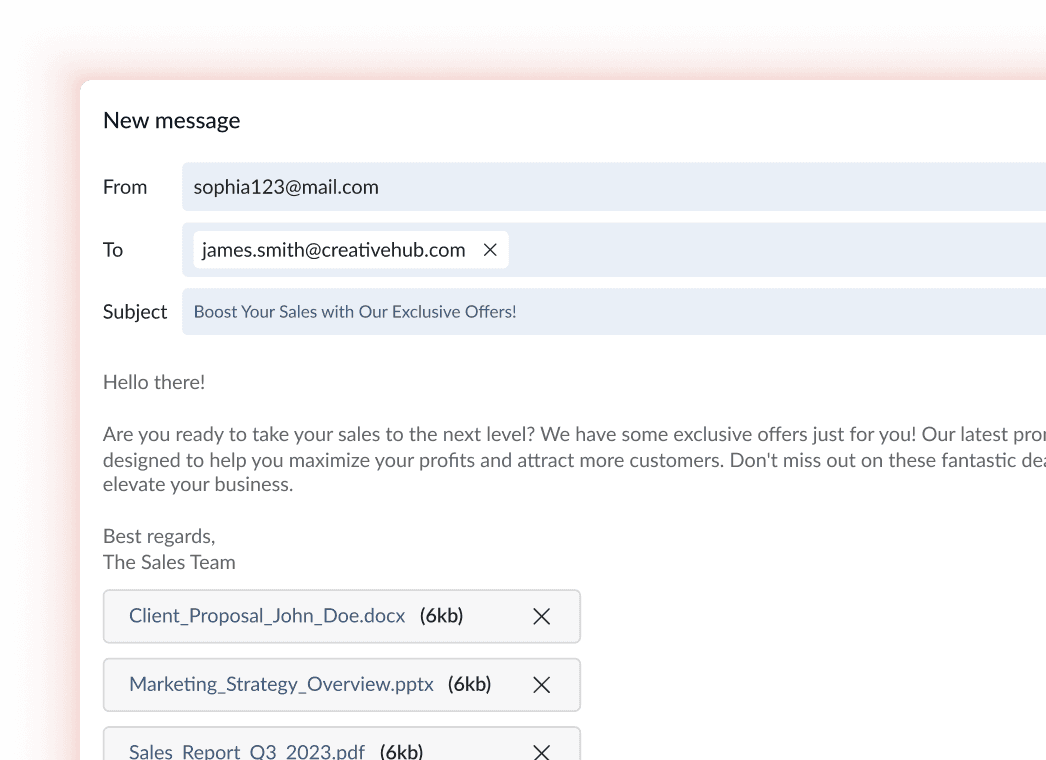The image size is (1046, 760).
Task: Open attachment Client_Proposal_John_Doe.docx
Action: (x=267, y=616)
